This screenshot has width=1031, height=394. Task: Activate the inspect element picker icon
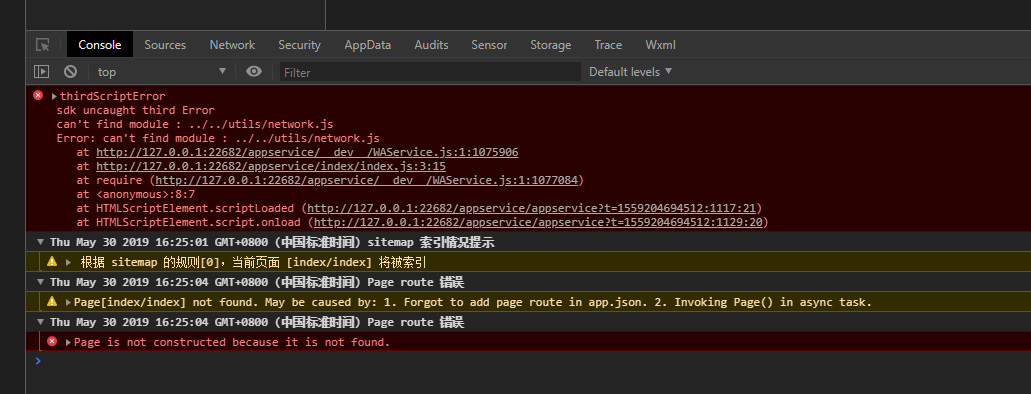pyautogui.click(x=43, y=45)
